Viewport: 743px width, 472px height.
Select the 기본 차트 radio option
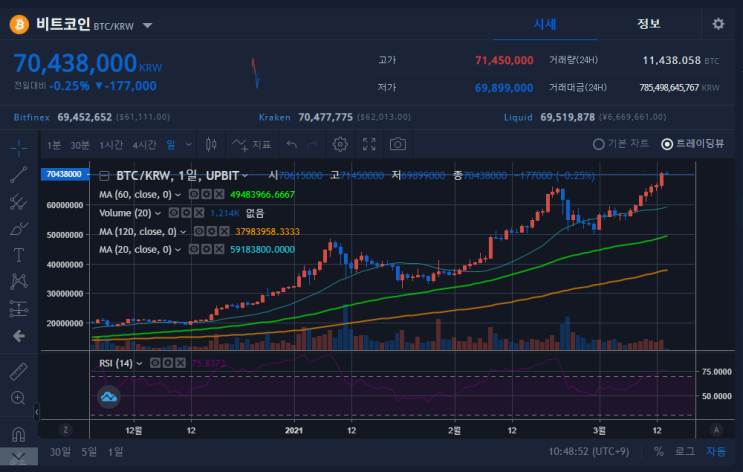pyautogui.click(x=621, y=144)
